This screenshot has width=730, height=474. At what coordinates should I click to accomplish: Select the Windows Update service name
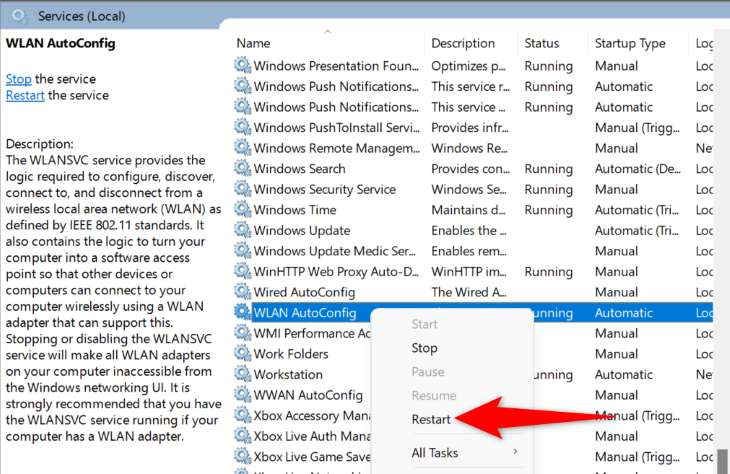point(302,230)
